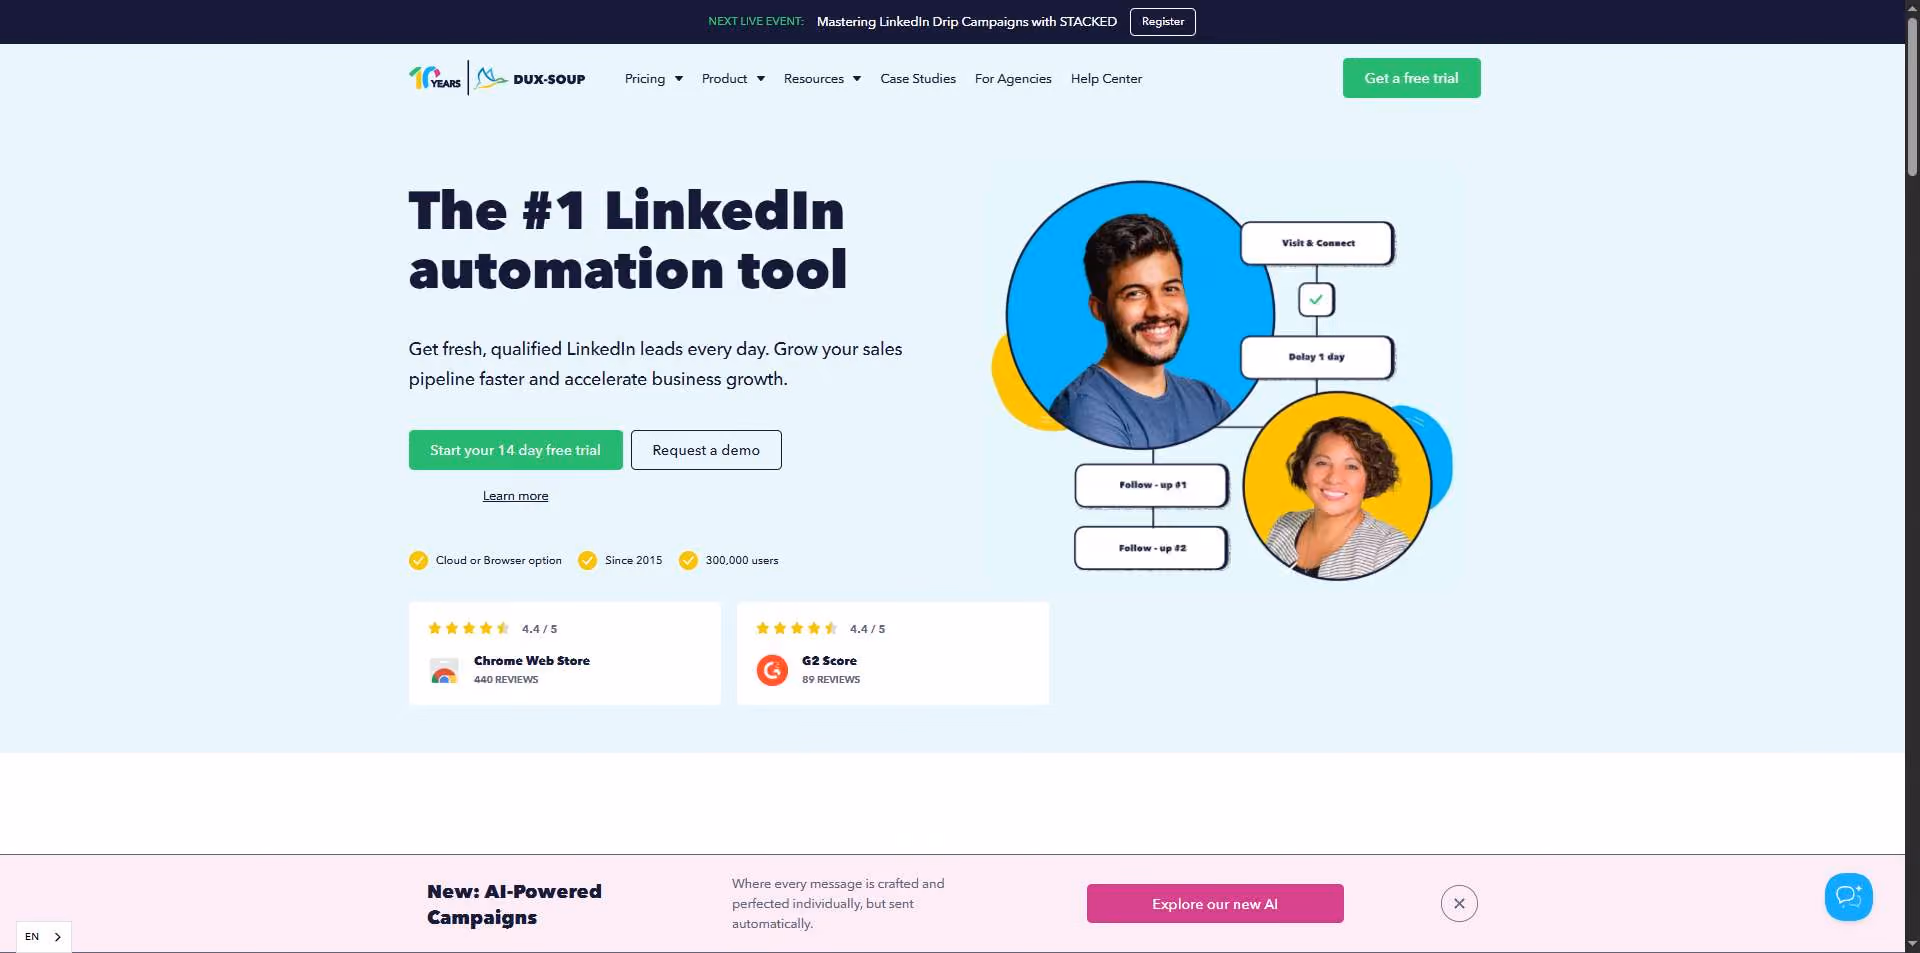This screenshot has width=1920, height=953.
Task: Click the page vertical scrollbar thumb
Action: 1912,97
